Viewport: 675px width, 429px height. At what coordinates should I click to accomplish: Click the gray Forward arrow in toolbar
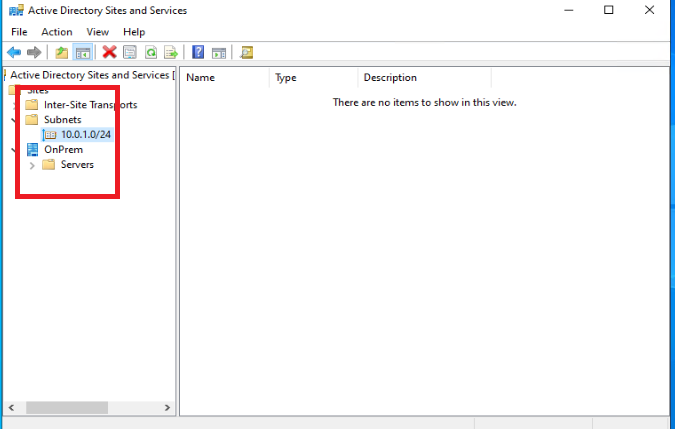[x=34, y=52]
